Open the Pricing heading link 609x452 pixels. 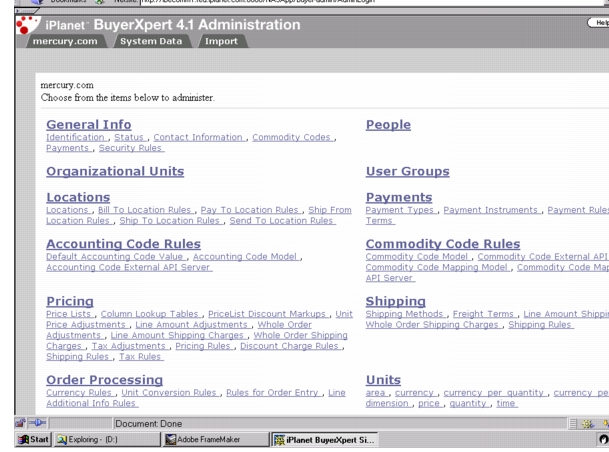tap(70, 301)
